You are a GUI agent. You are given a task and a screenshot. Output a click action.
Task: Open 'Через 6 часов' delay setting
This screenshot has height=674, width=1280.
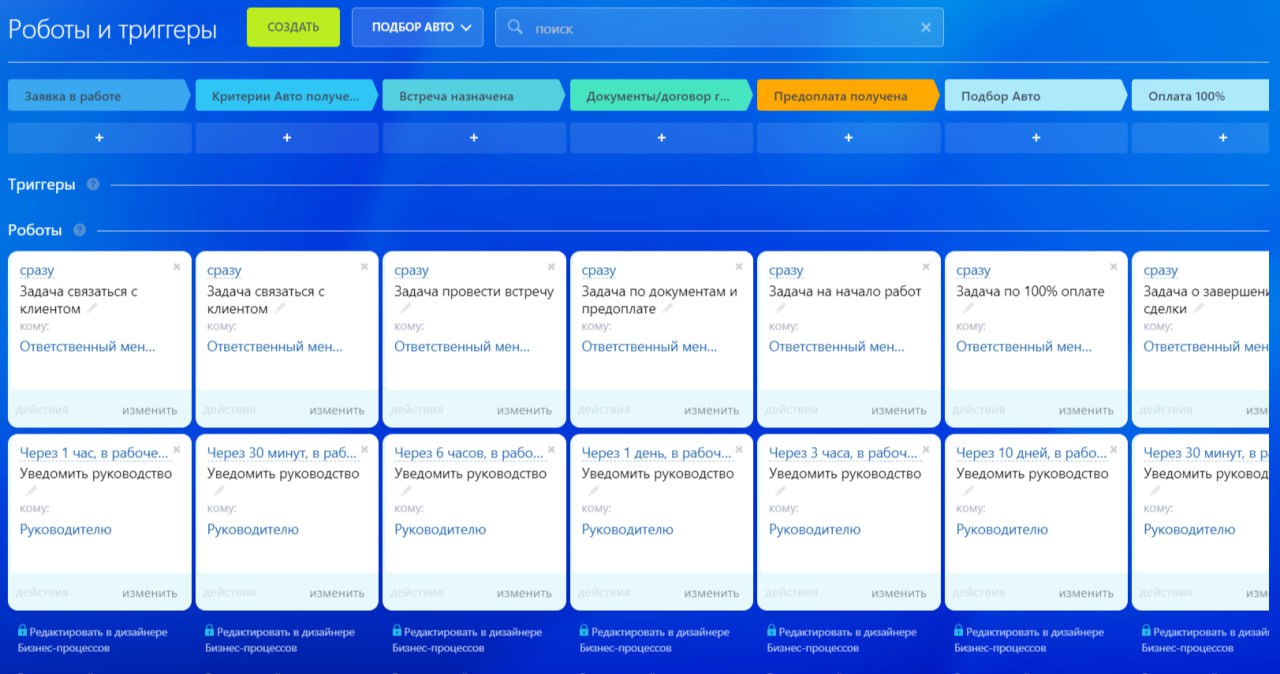pyautogui.click(x=466, y=453)
